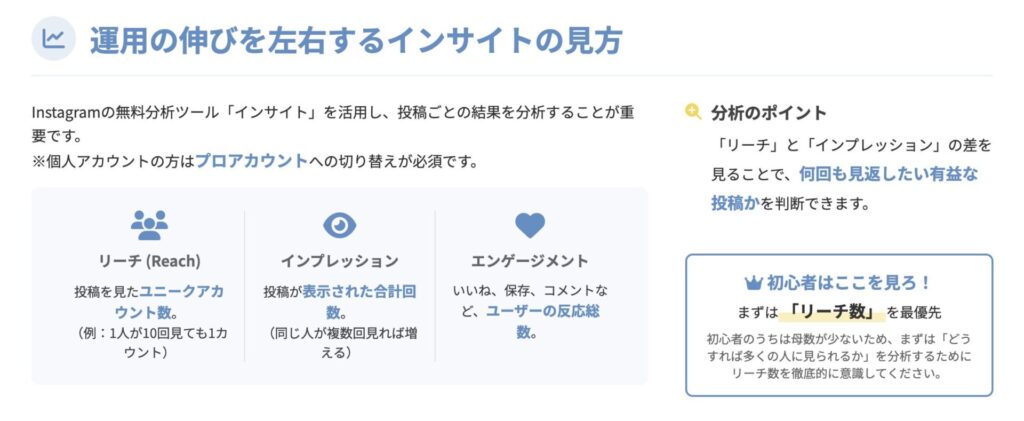Click the yellow-highlighted 「リーチ数」 text
The width and height of the screenshot is (1024, 421).
pos(832,311)
